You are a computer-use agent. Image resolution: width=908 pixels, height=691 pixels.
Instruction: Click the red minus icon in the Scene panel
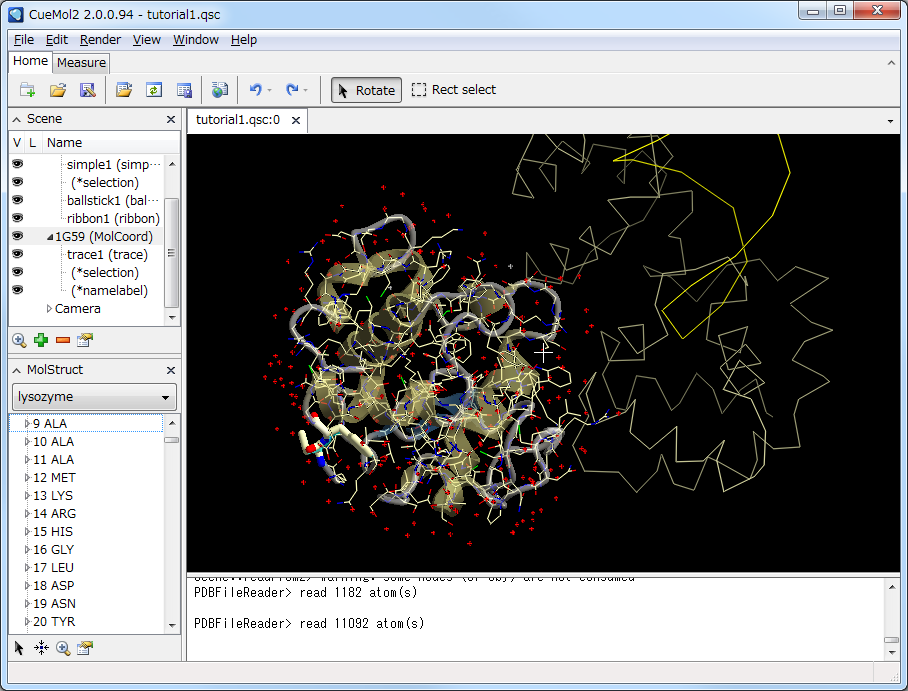[63, 340]
